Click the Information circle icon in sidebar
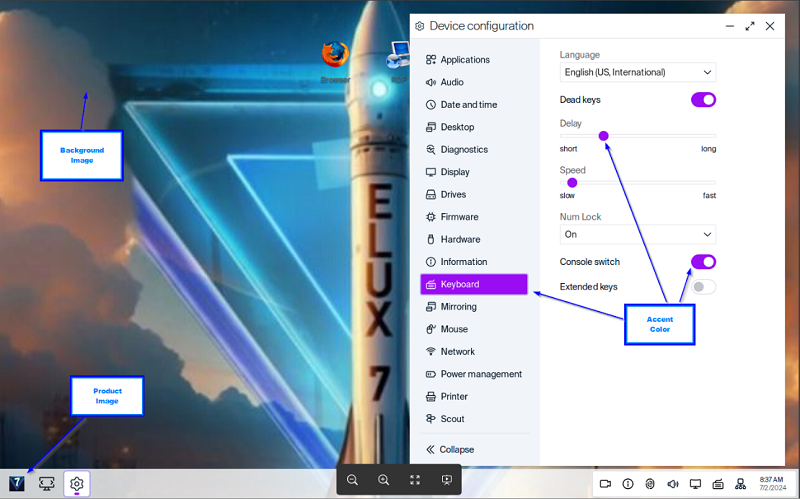The image size is (800, 499). coord(431,262)
